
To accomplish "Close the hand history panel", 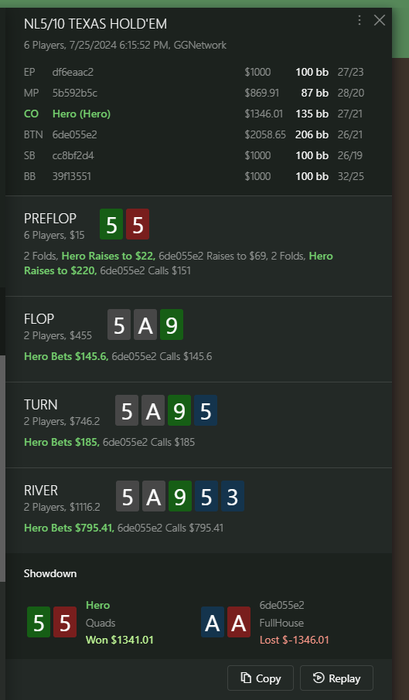I will point(379,20).
